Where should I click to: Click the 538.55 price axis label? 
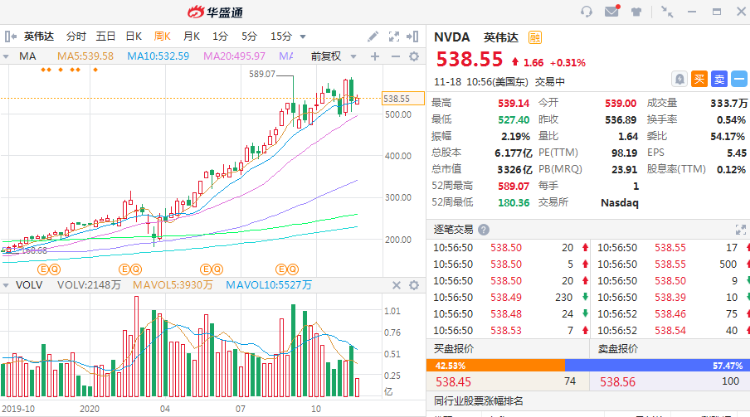(403, 99)
